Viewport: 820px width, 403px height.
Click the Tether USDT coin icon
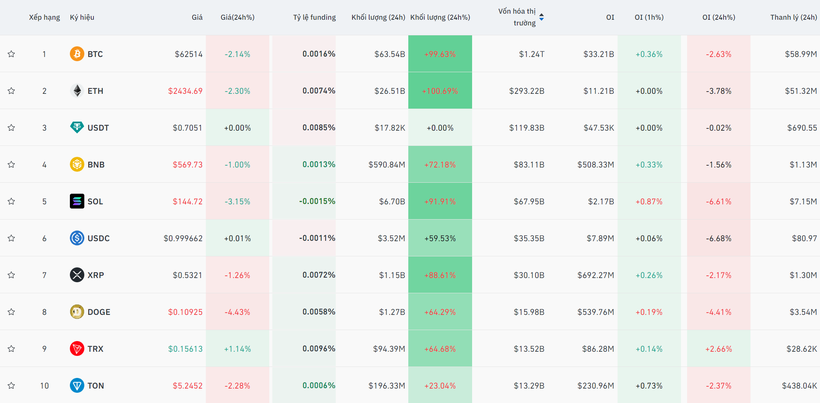point(77,128)
